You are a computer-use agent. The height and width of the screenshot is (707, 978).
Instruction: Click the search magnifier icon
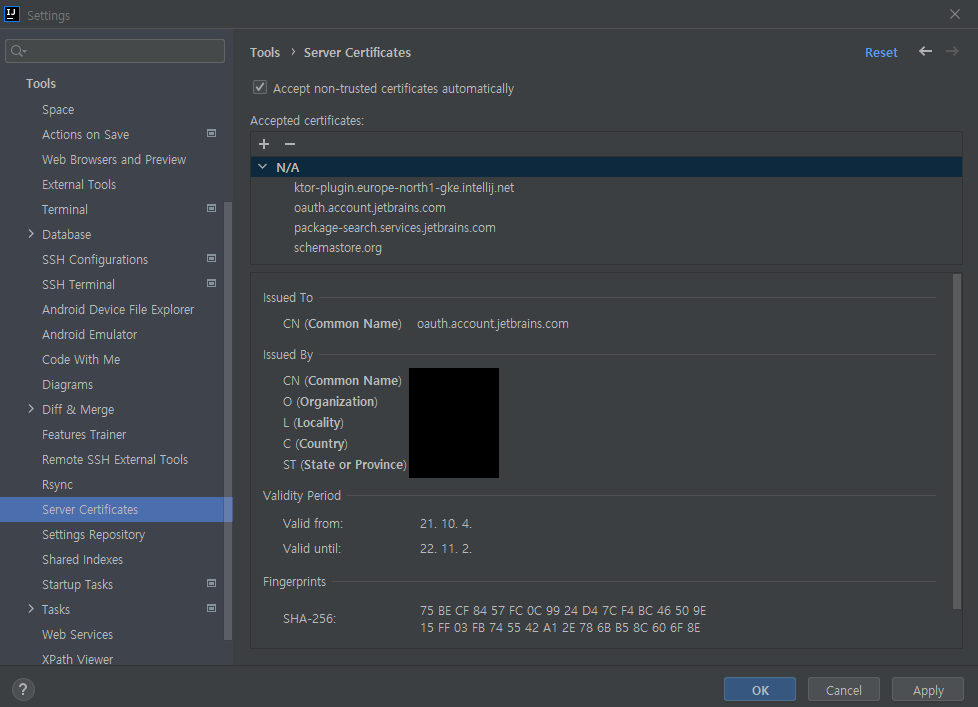pyautogui.click(x=18, y=51)
